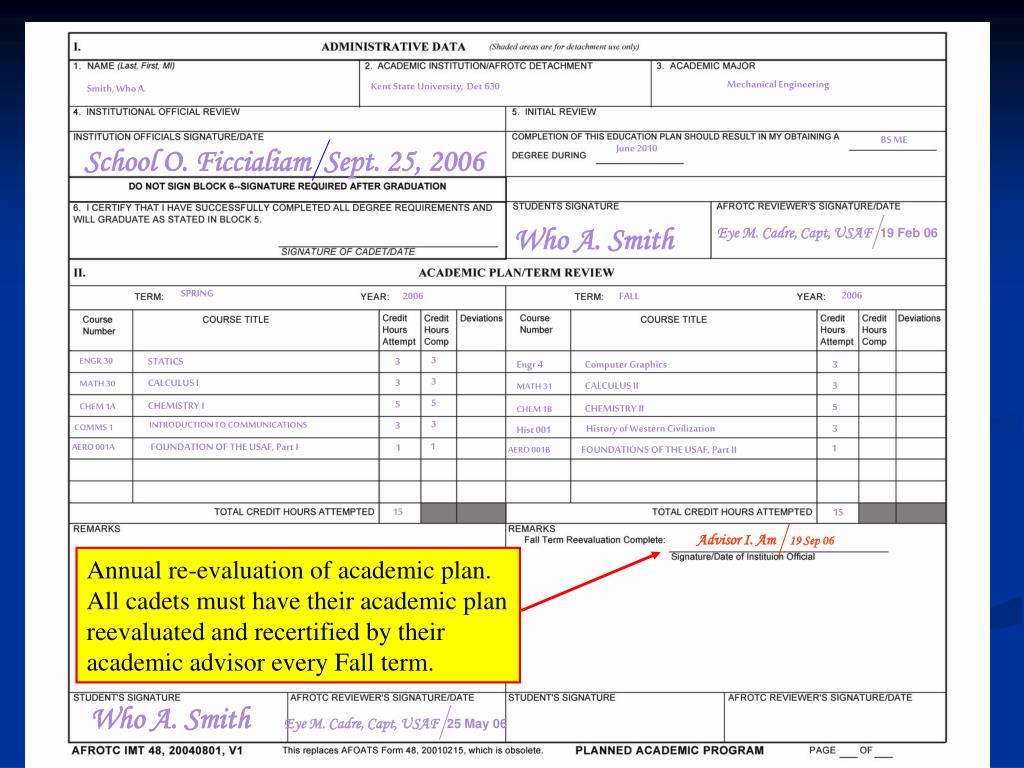Click course number 'ENGR 30'
1024x768 pixels.
[96, 360]
